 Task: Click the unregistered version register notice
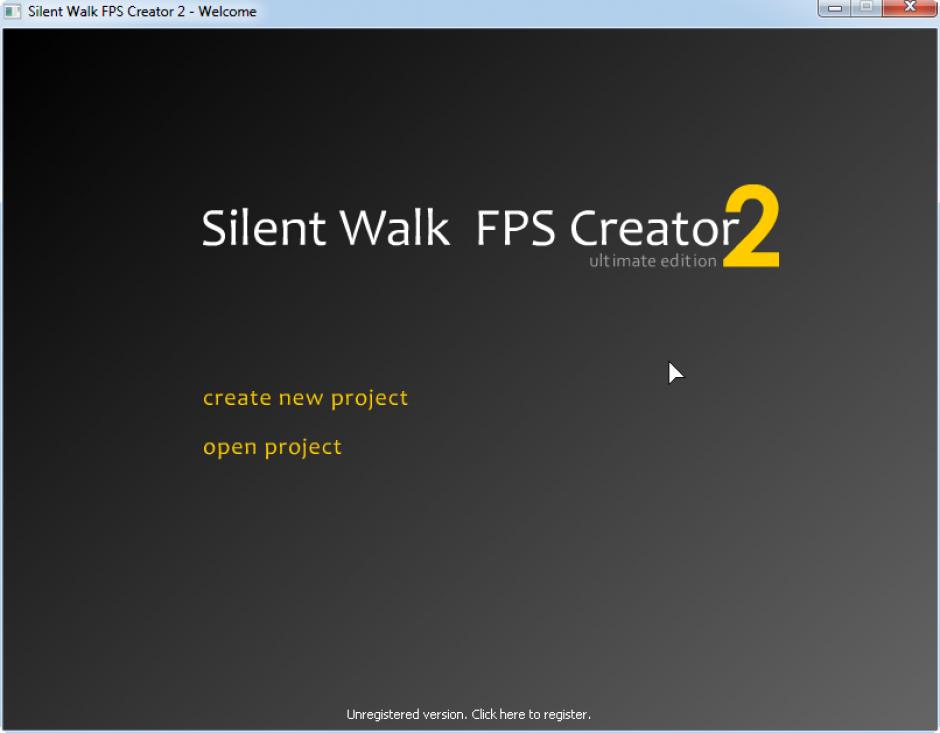pyautogui.click(x=468, y=714)
